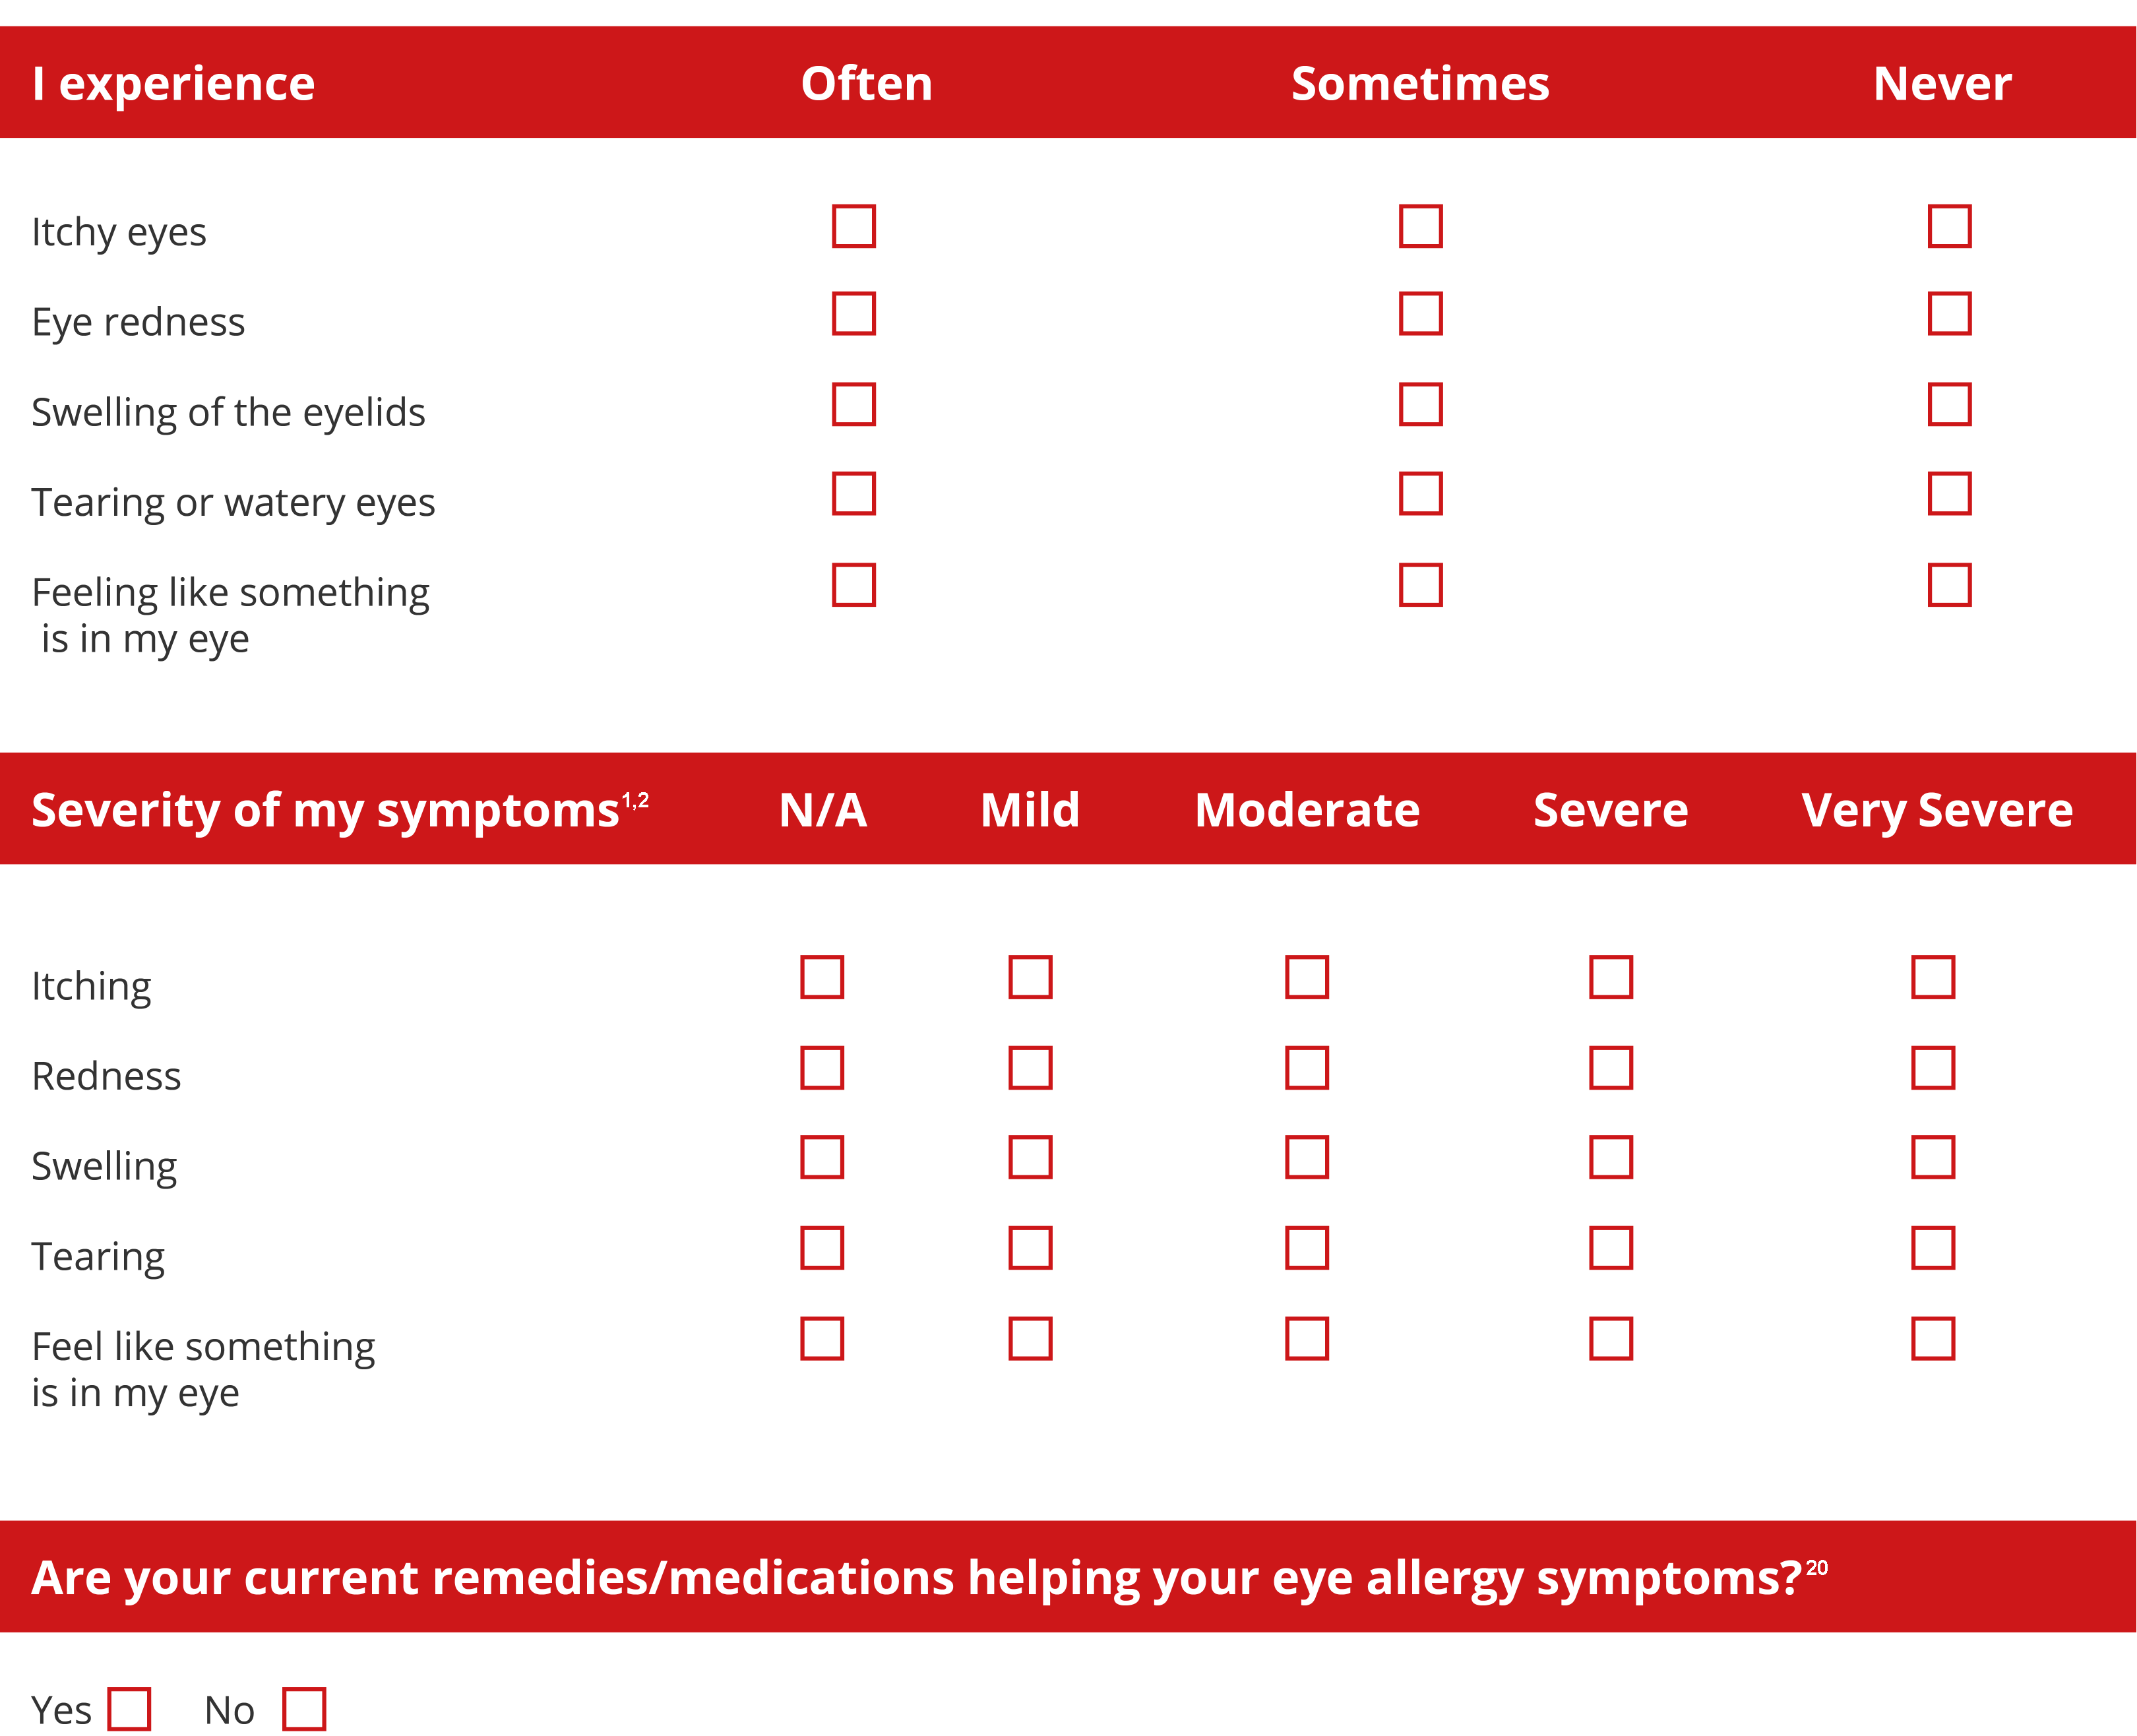Tick Often for Tearing or watery eyes
The width and height of the screenshot is (2137, 1736).
point(853,494)
